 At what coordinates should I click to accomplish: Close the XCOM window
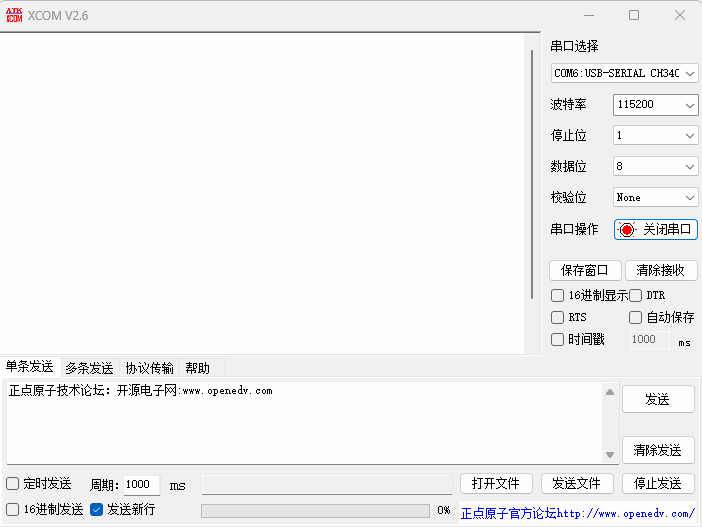(680, 15)
